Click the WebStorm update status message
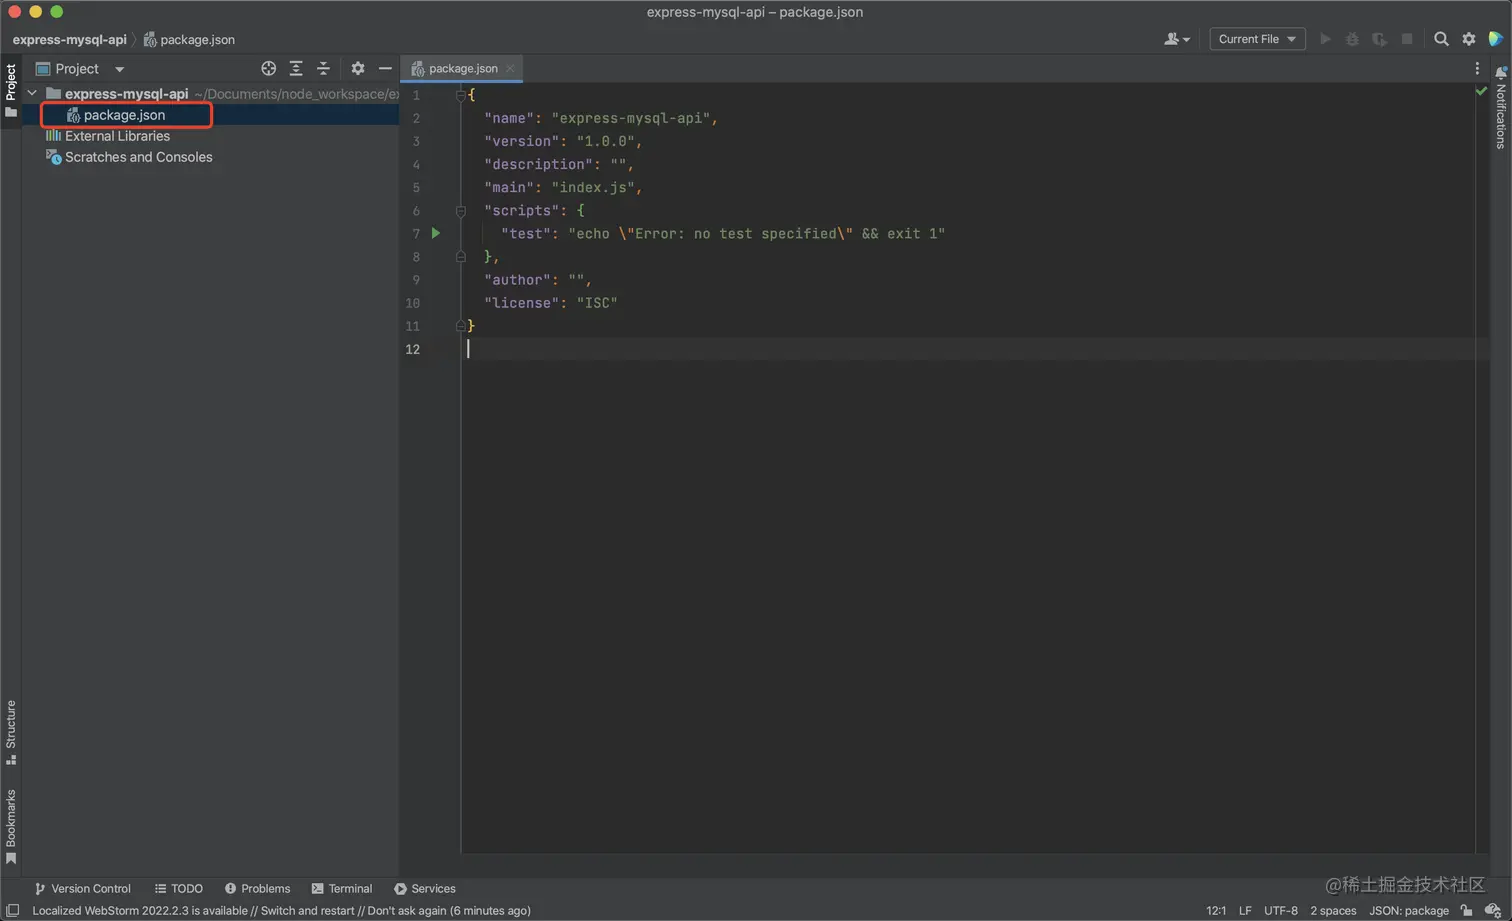The width and height of the screenshot is (1512, 921). 281,910
